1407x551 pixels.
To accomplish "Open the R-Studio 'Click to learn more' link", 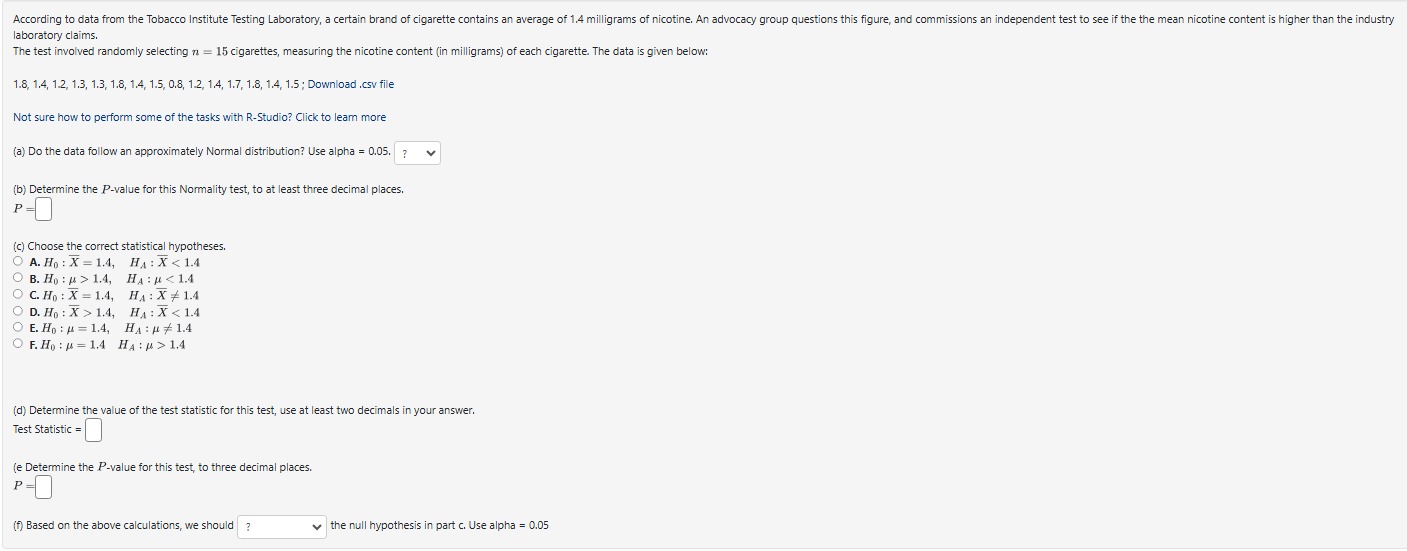I will click(199, 117).
